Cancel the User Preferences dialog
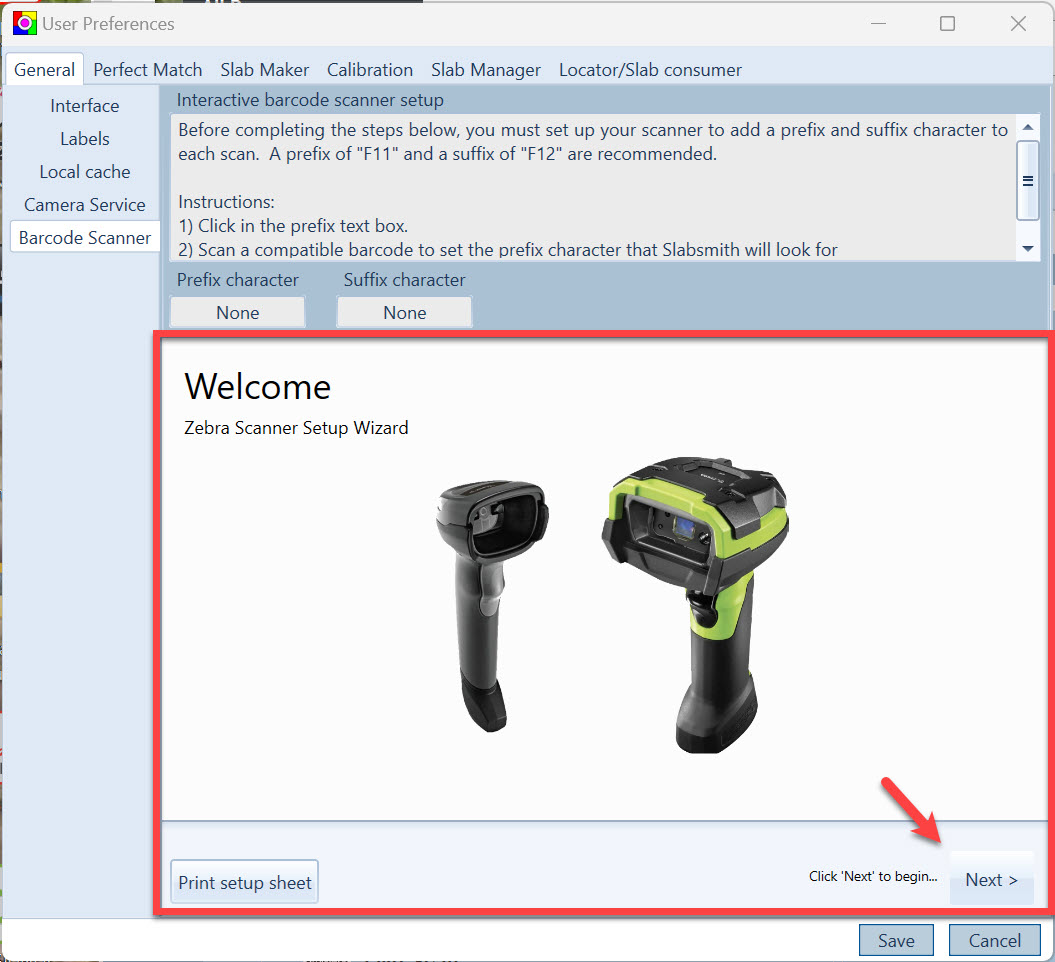This screenshot has height=962, width=1055. click(x=994, y=940)
